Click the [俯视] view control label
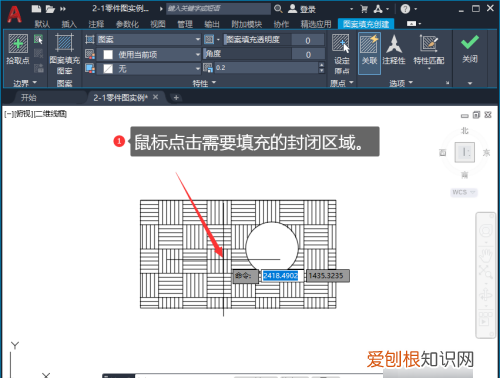Screen dimensions: 500x378 click(25, 114)
